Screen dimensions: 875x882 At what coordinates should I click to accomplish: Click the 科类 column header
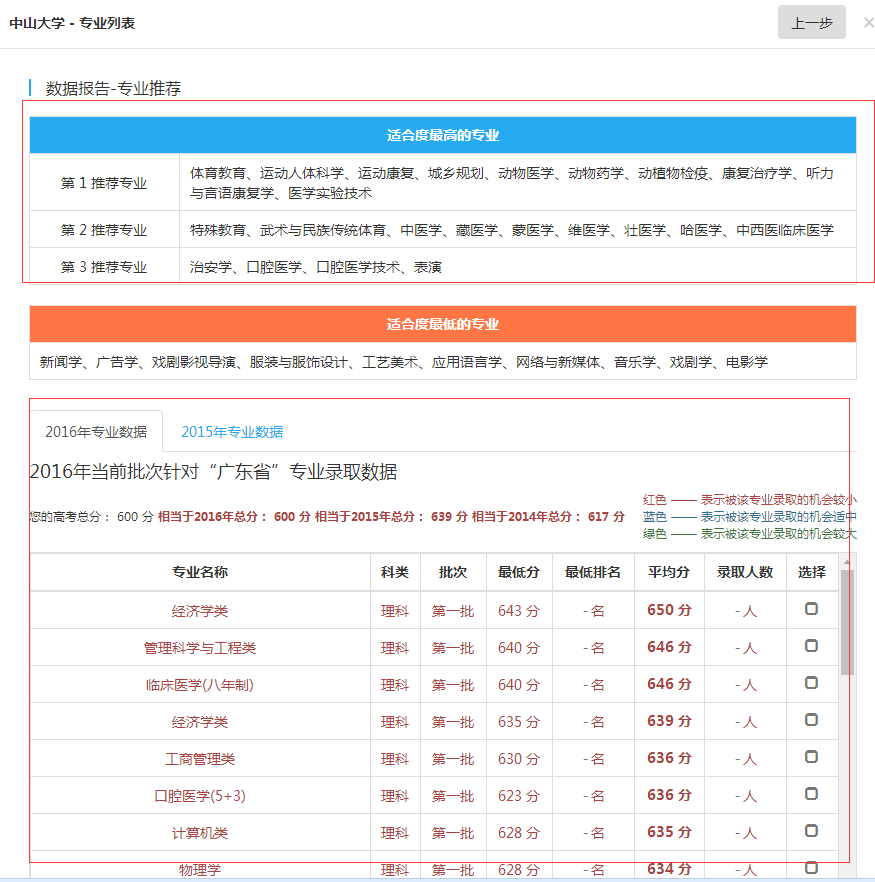[395, 572]
